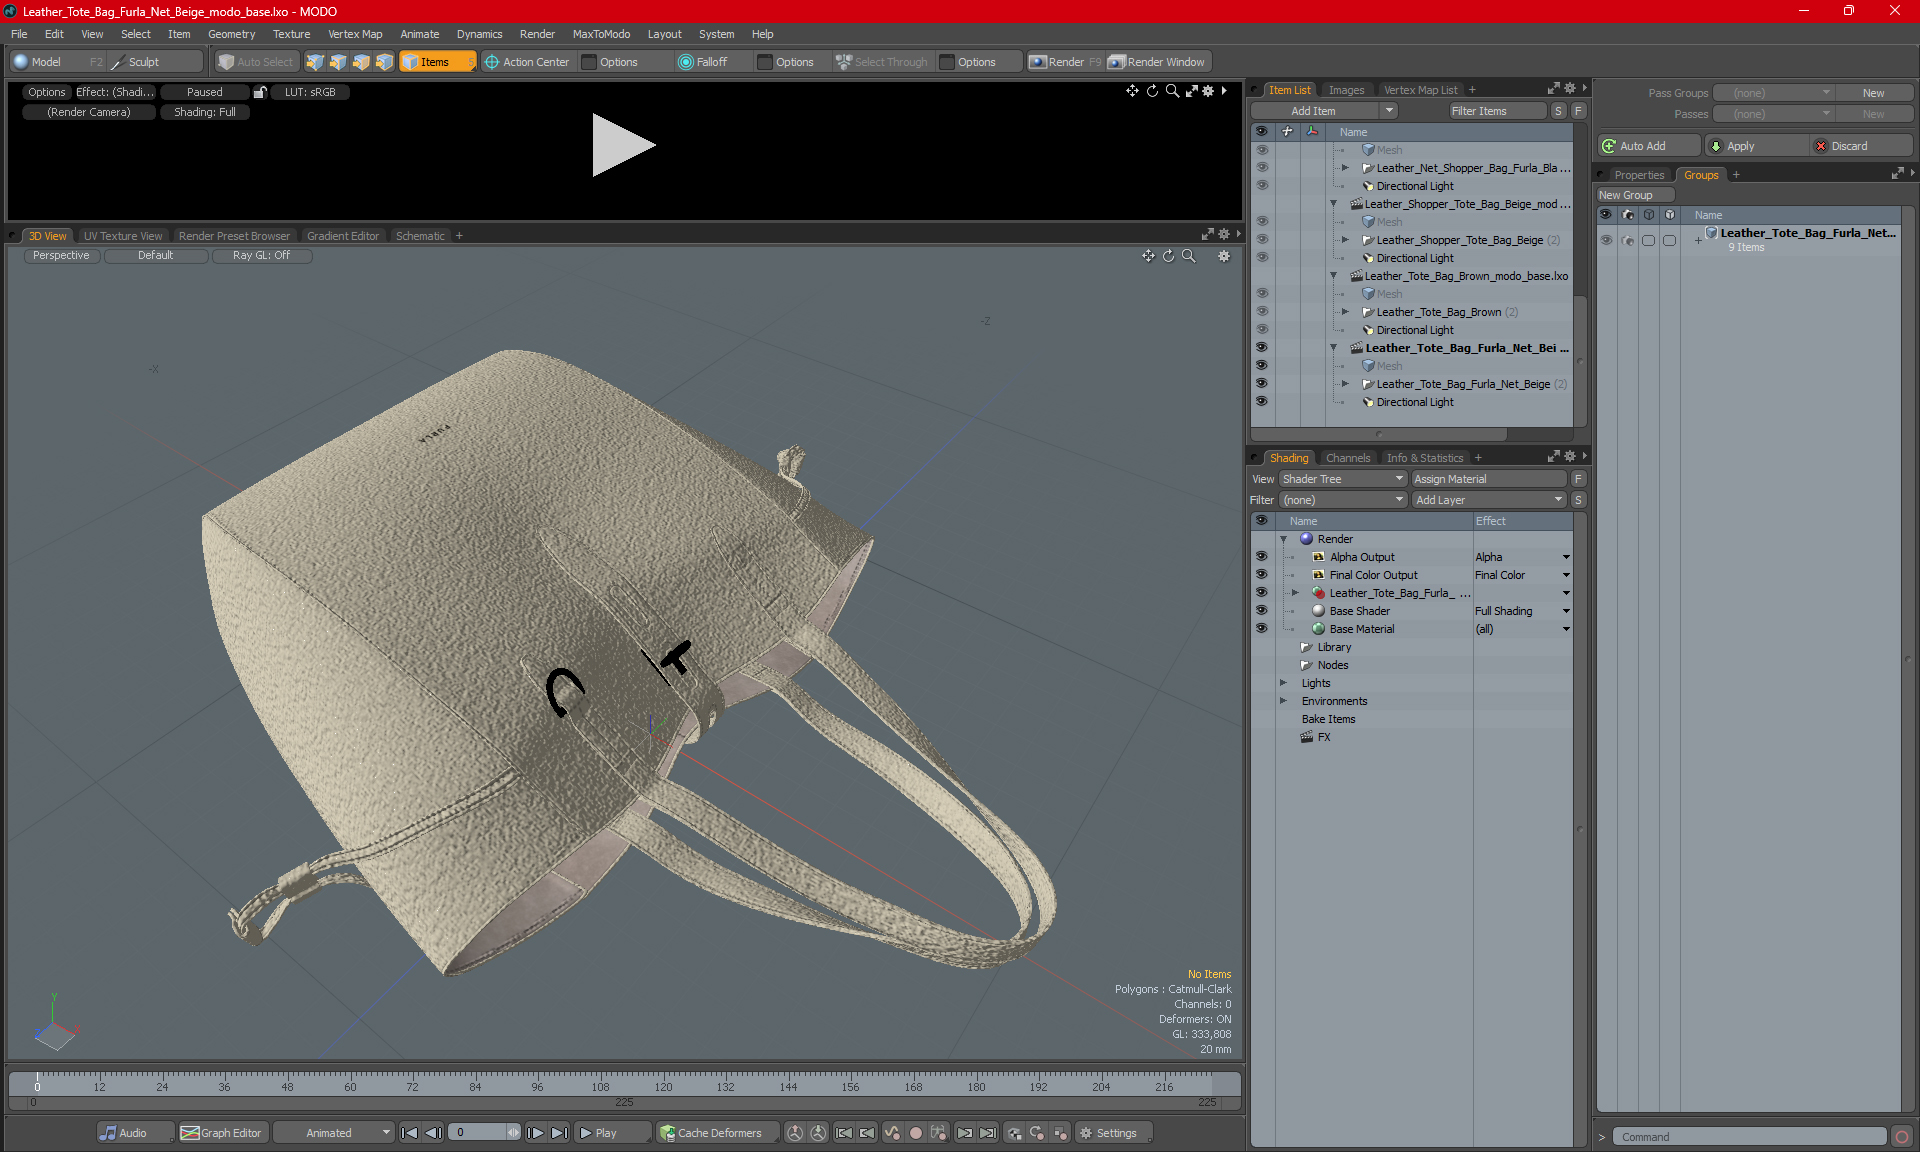Toggle visibility of Final Color Output layer
The image size is (1920, 1152).
(1262, 575)
